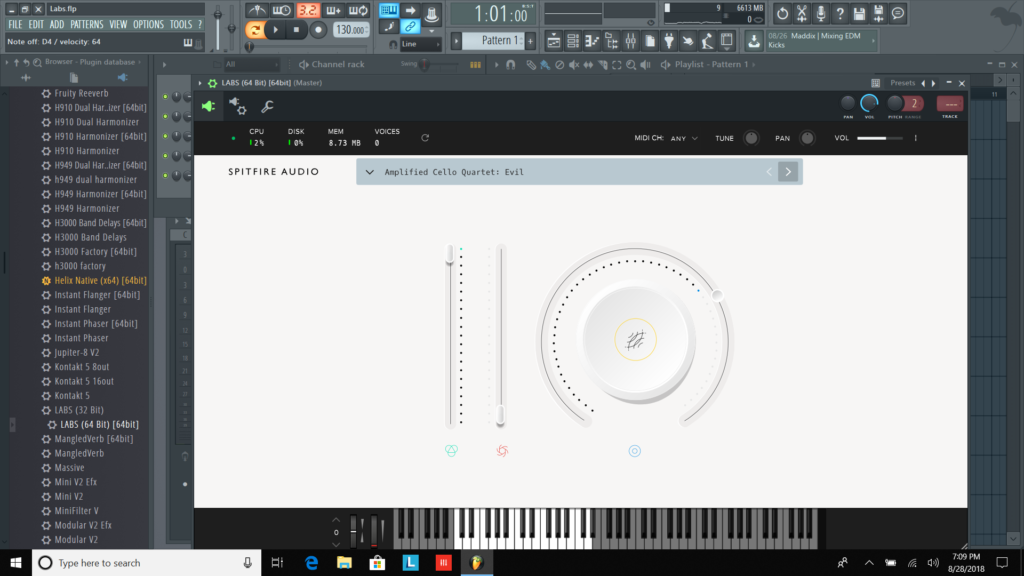
Task: Click the refresh icon beside VOICES
Action: point(425,138)
